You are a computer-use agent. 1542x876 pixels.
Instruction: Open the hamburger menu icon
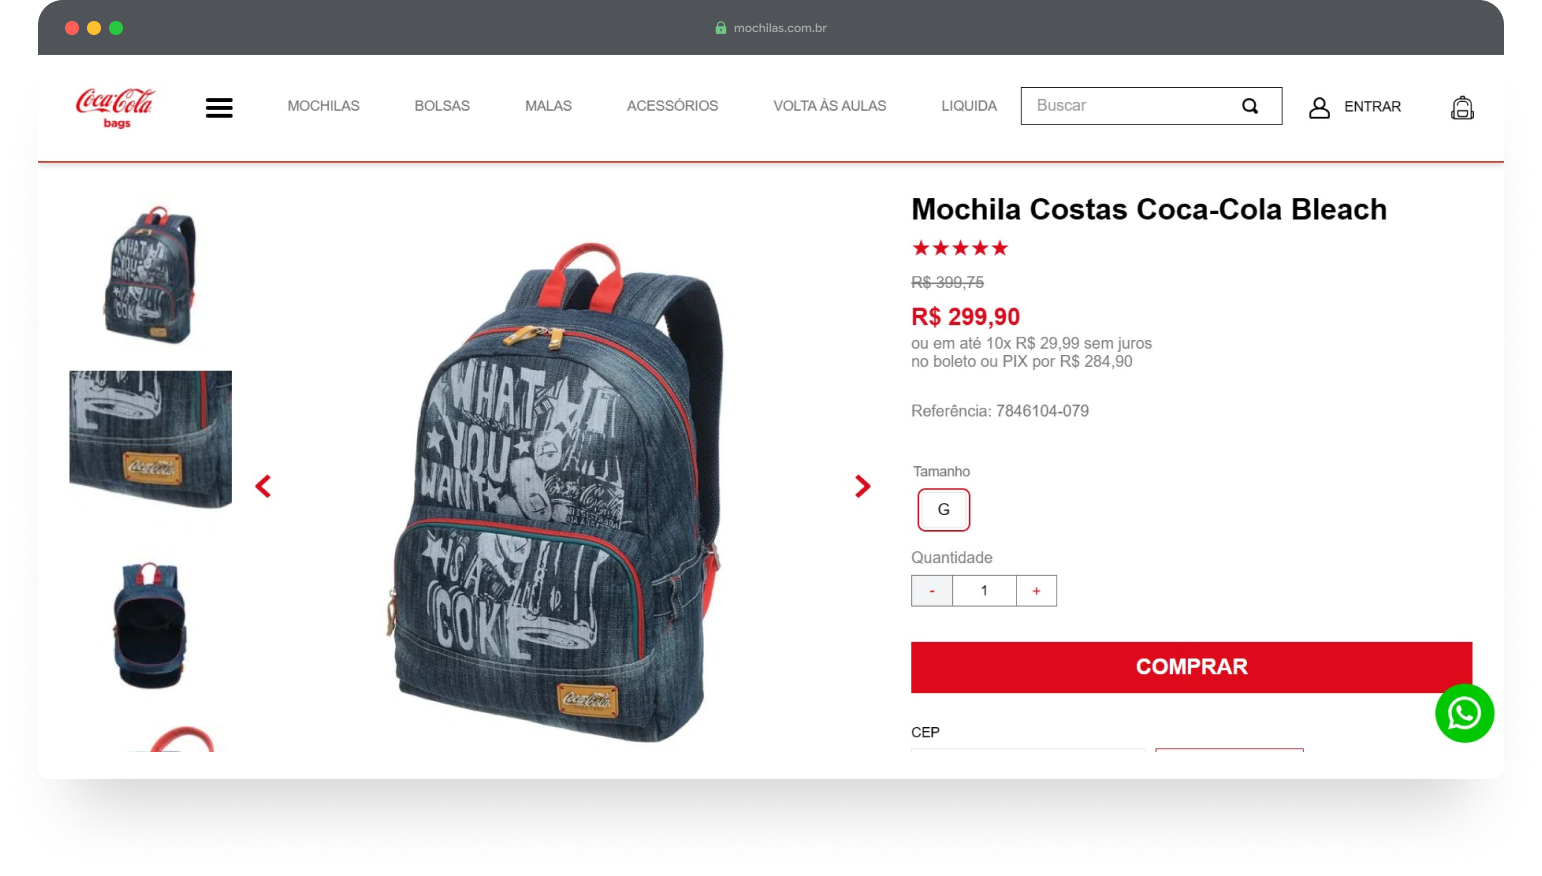pos(219,108)
